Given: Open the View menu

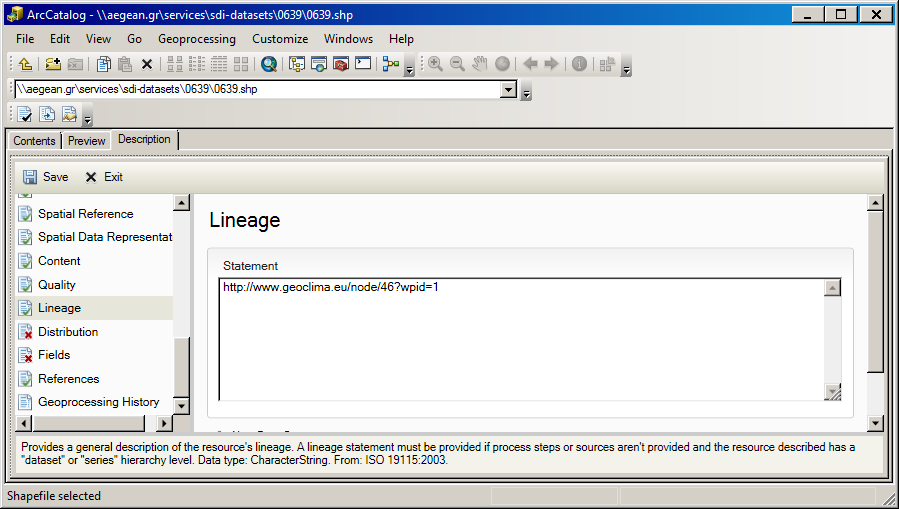Looking at the screenshot, I should [98, 39].
